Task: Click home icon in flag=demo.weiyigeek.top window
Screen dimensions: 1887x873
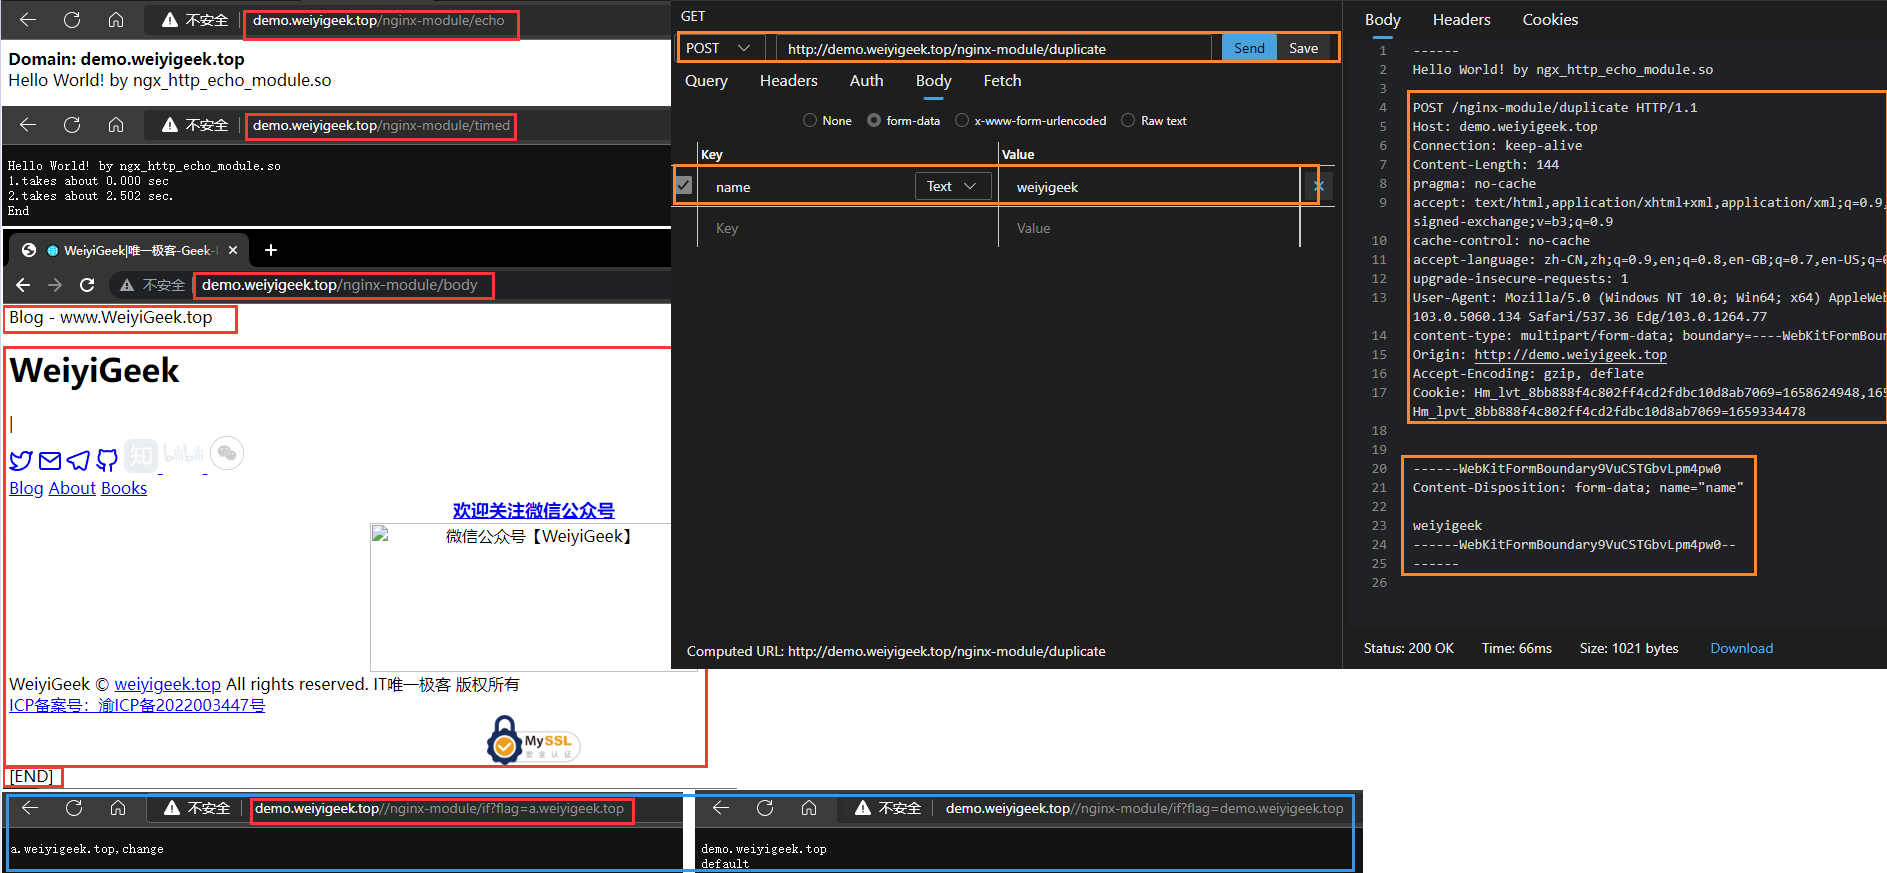Action: pyautogui.click(x=809, y=808)
